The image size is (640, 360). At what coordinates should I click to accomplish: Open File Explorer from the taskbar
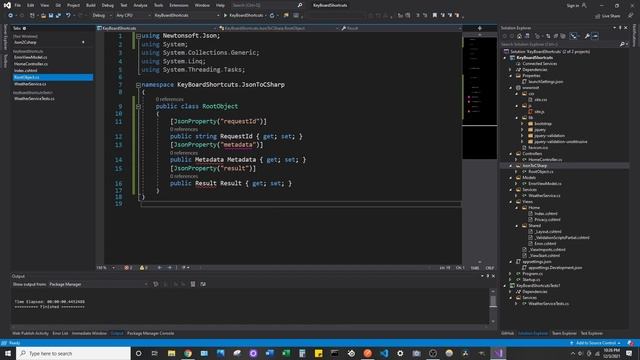click(x=171, y=353)
